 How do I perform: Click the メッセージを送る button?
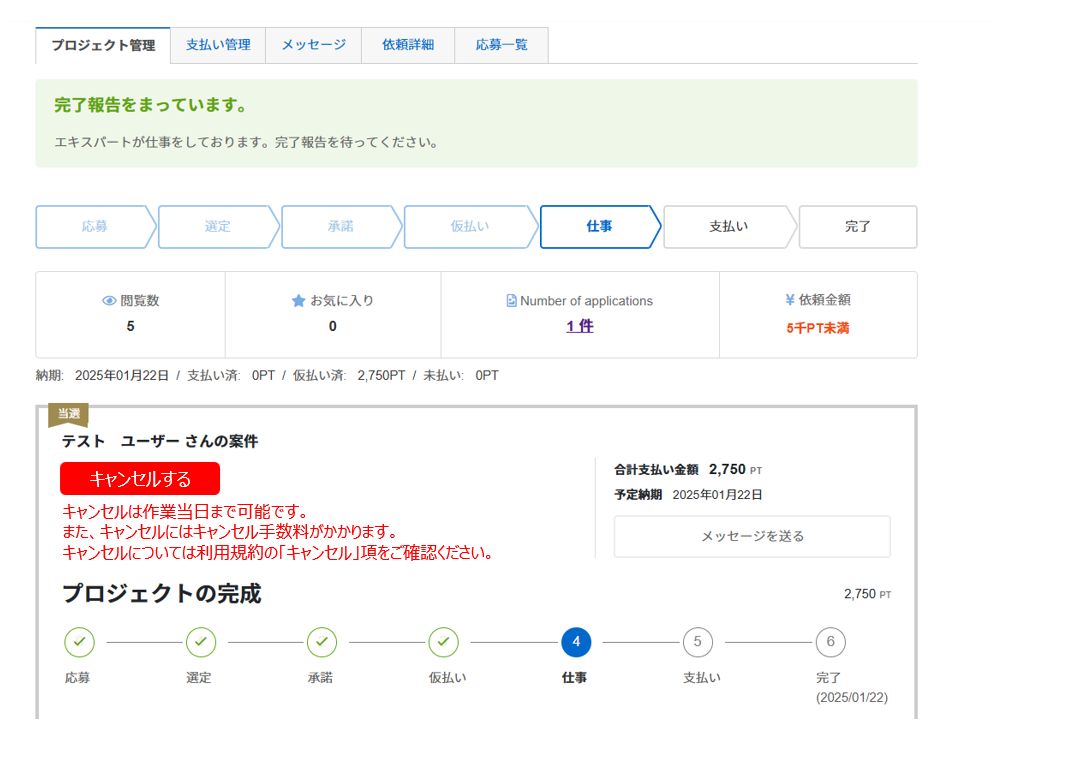click(752, 537)
